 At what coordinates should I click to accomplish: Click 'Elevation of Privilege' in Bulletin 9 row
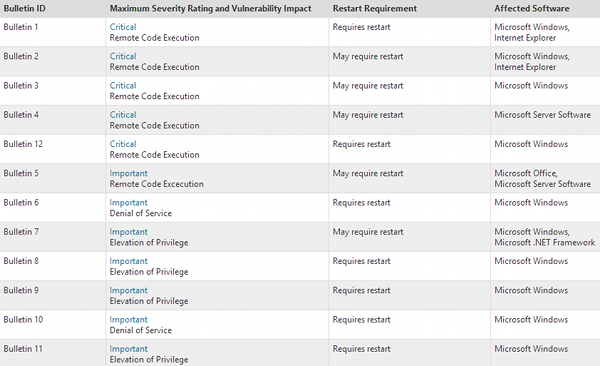(149, 301)
